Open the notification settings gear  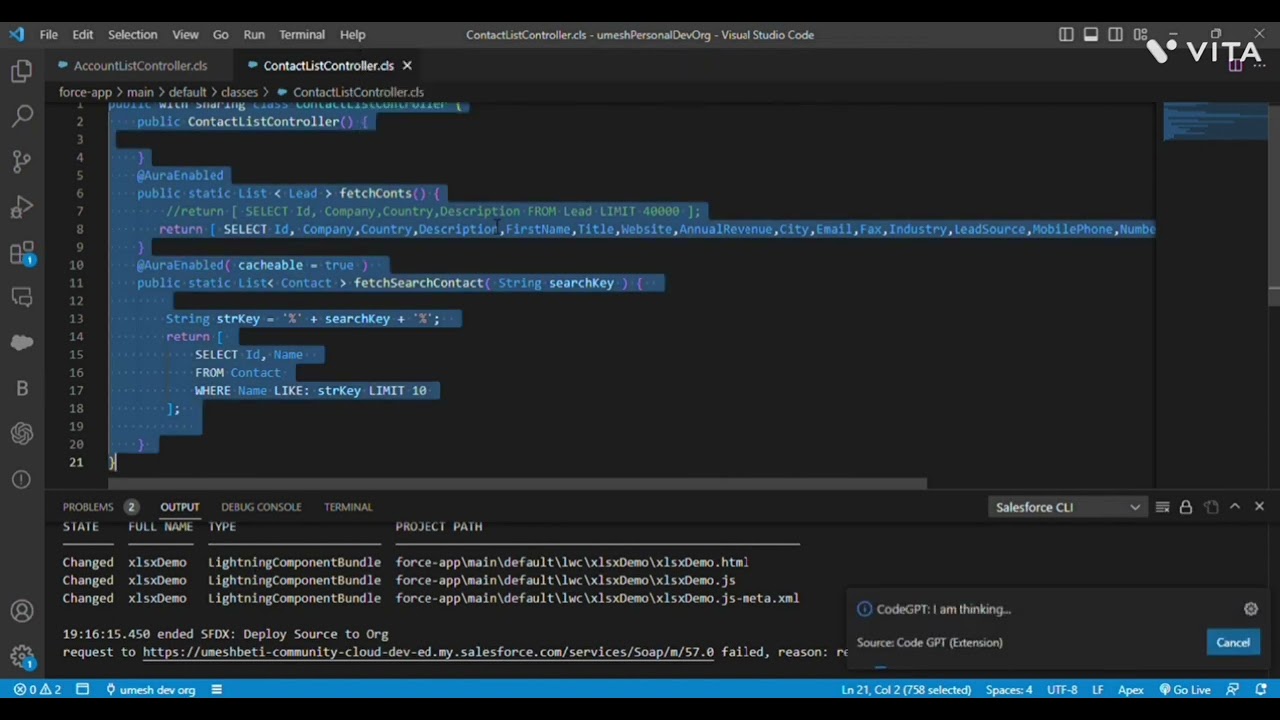click(x=1251, y=609)
